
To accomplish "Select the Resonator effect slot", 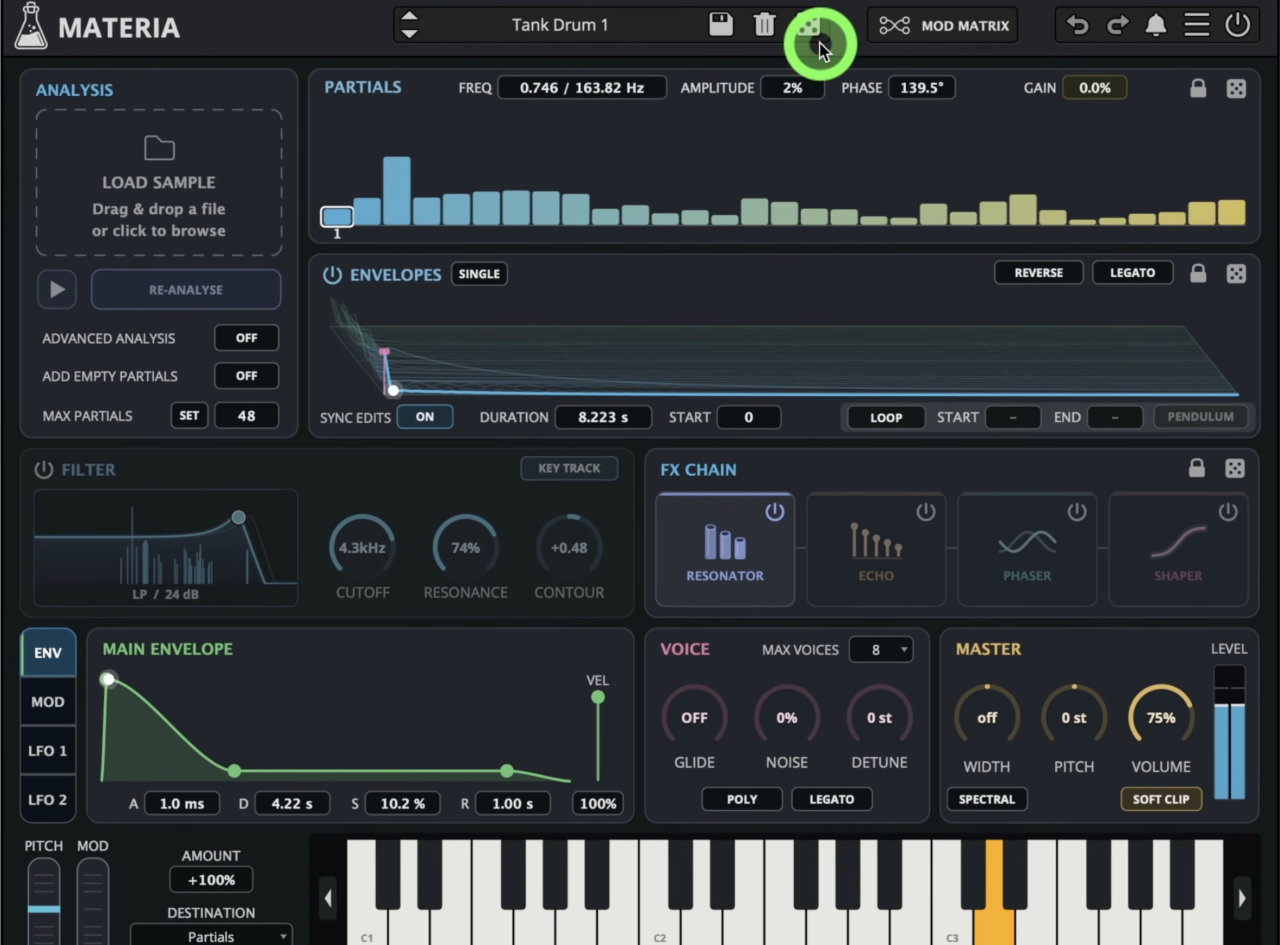I will pos(724,549).
